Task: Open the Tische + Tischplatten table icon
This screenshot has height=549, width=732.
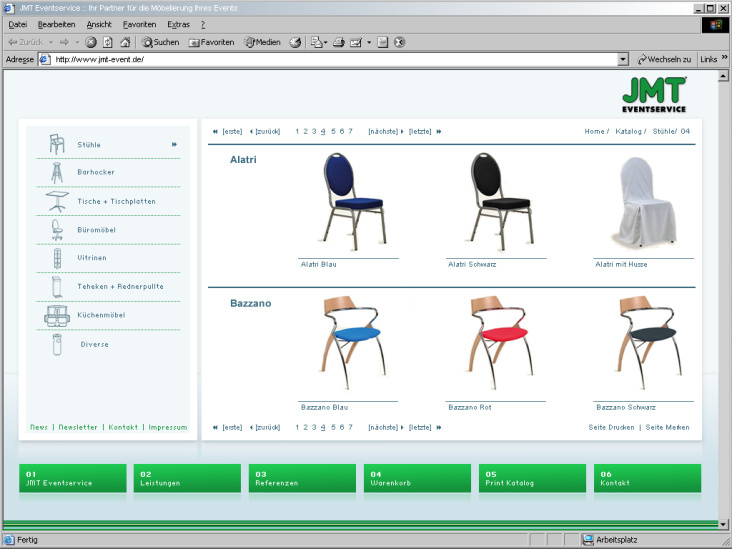Action: point(57,201)
